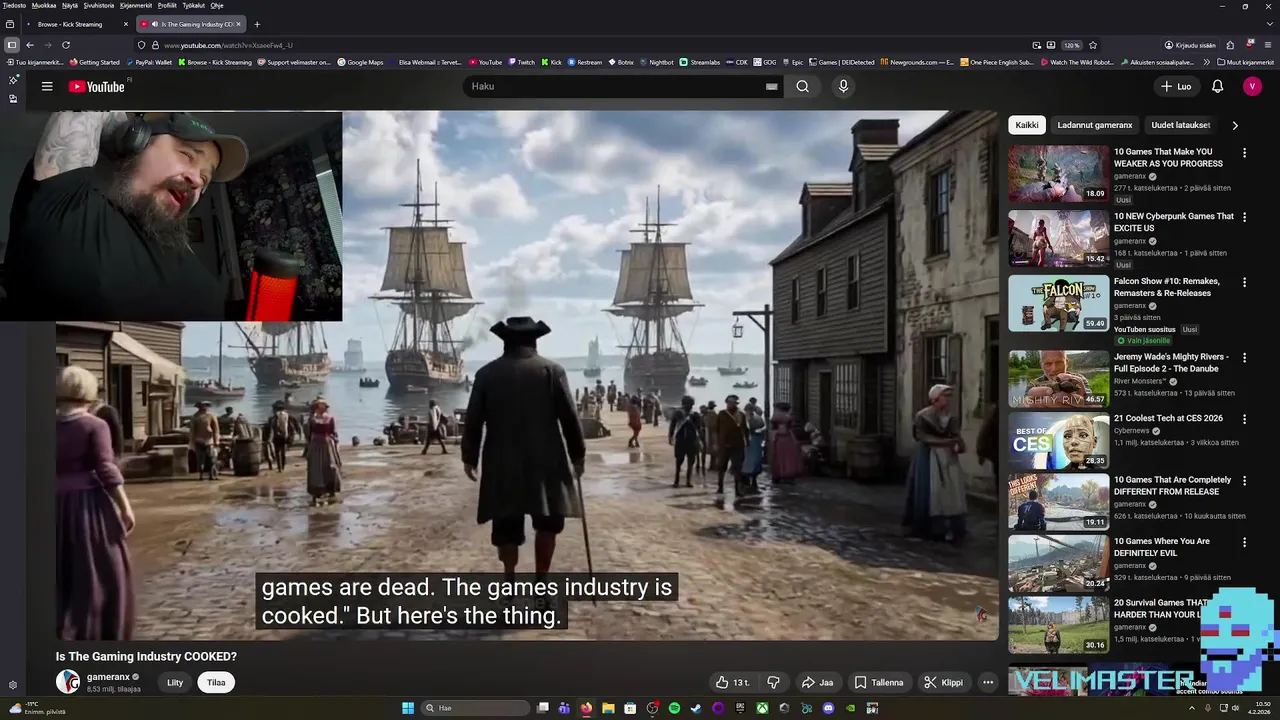The width and height of the screenshot is (1280, 720).
Task: Click the gameranx channel name under the video
Action: (x=109, y=677)
